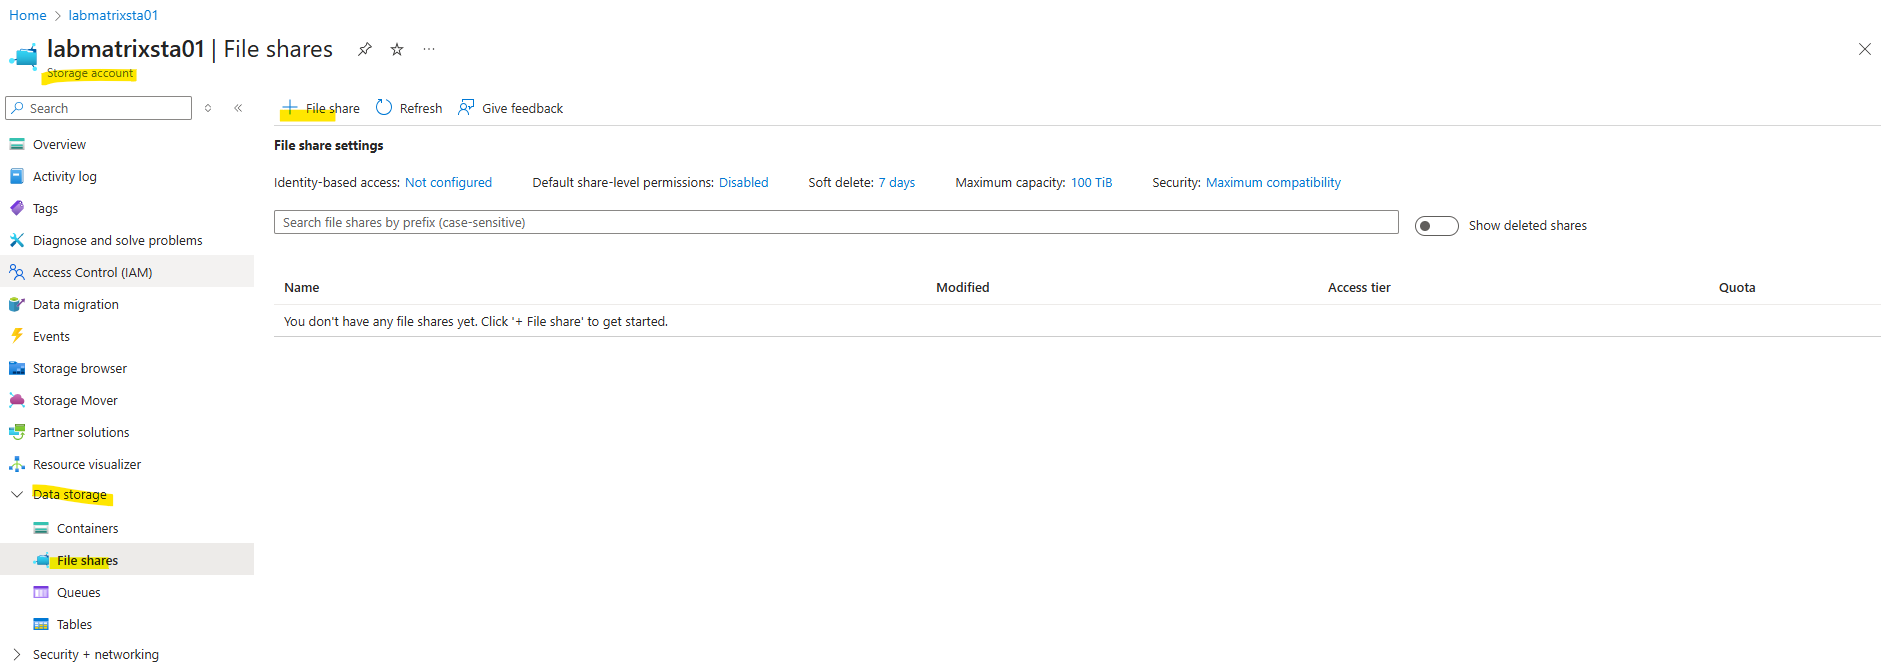Click the Tags icon in sidebar
This screenshot has width=1891, height=666.
17,209
